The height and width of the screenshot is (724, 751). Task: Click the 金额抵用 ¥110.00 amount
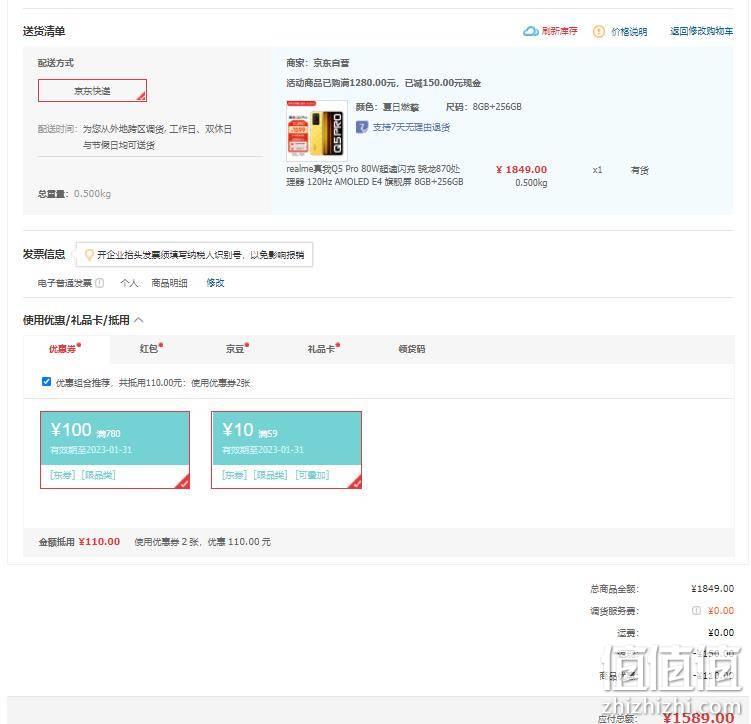pos(99,542)
